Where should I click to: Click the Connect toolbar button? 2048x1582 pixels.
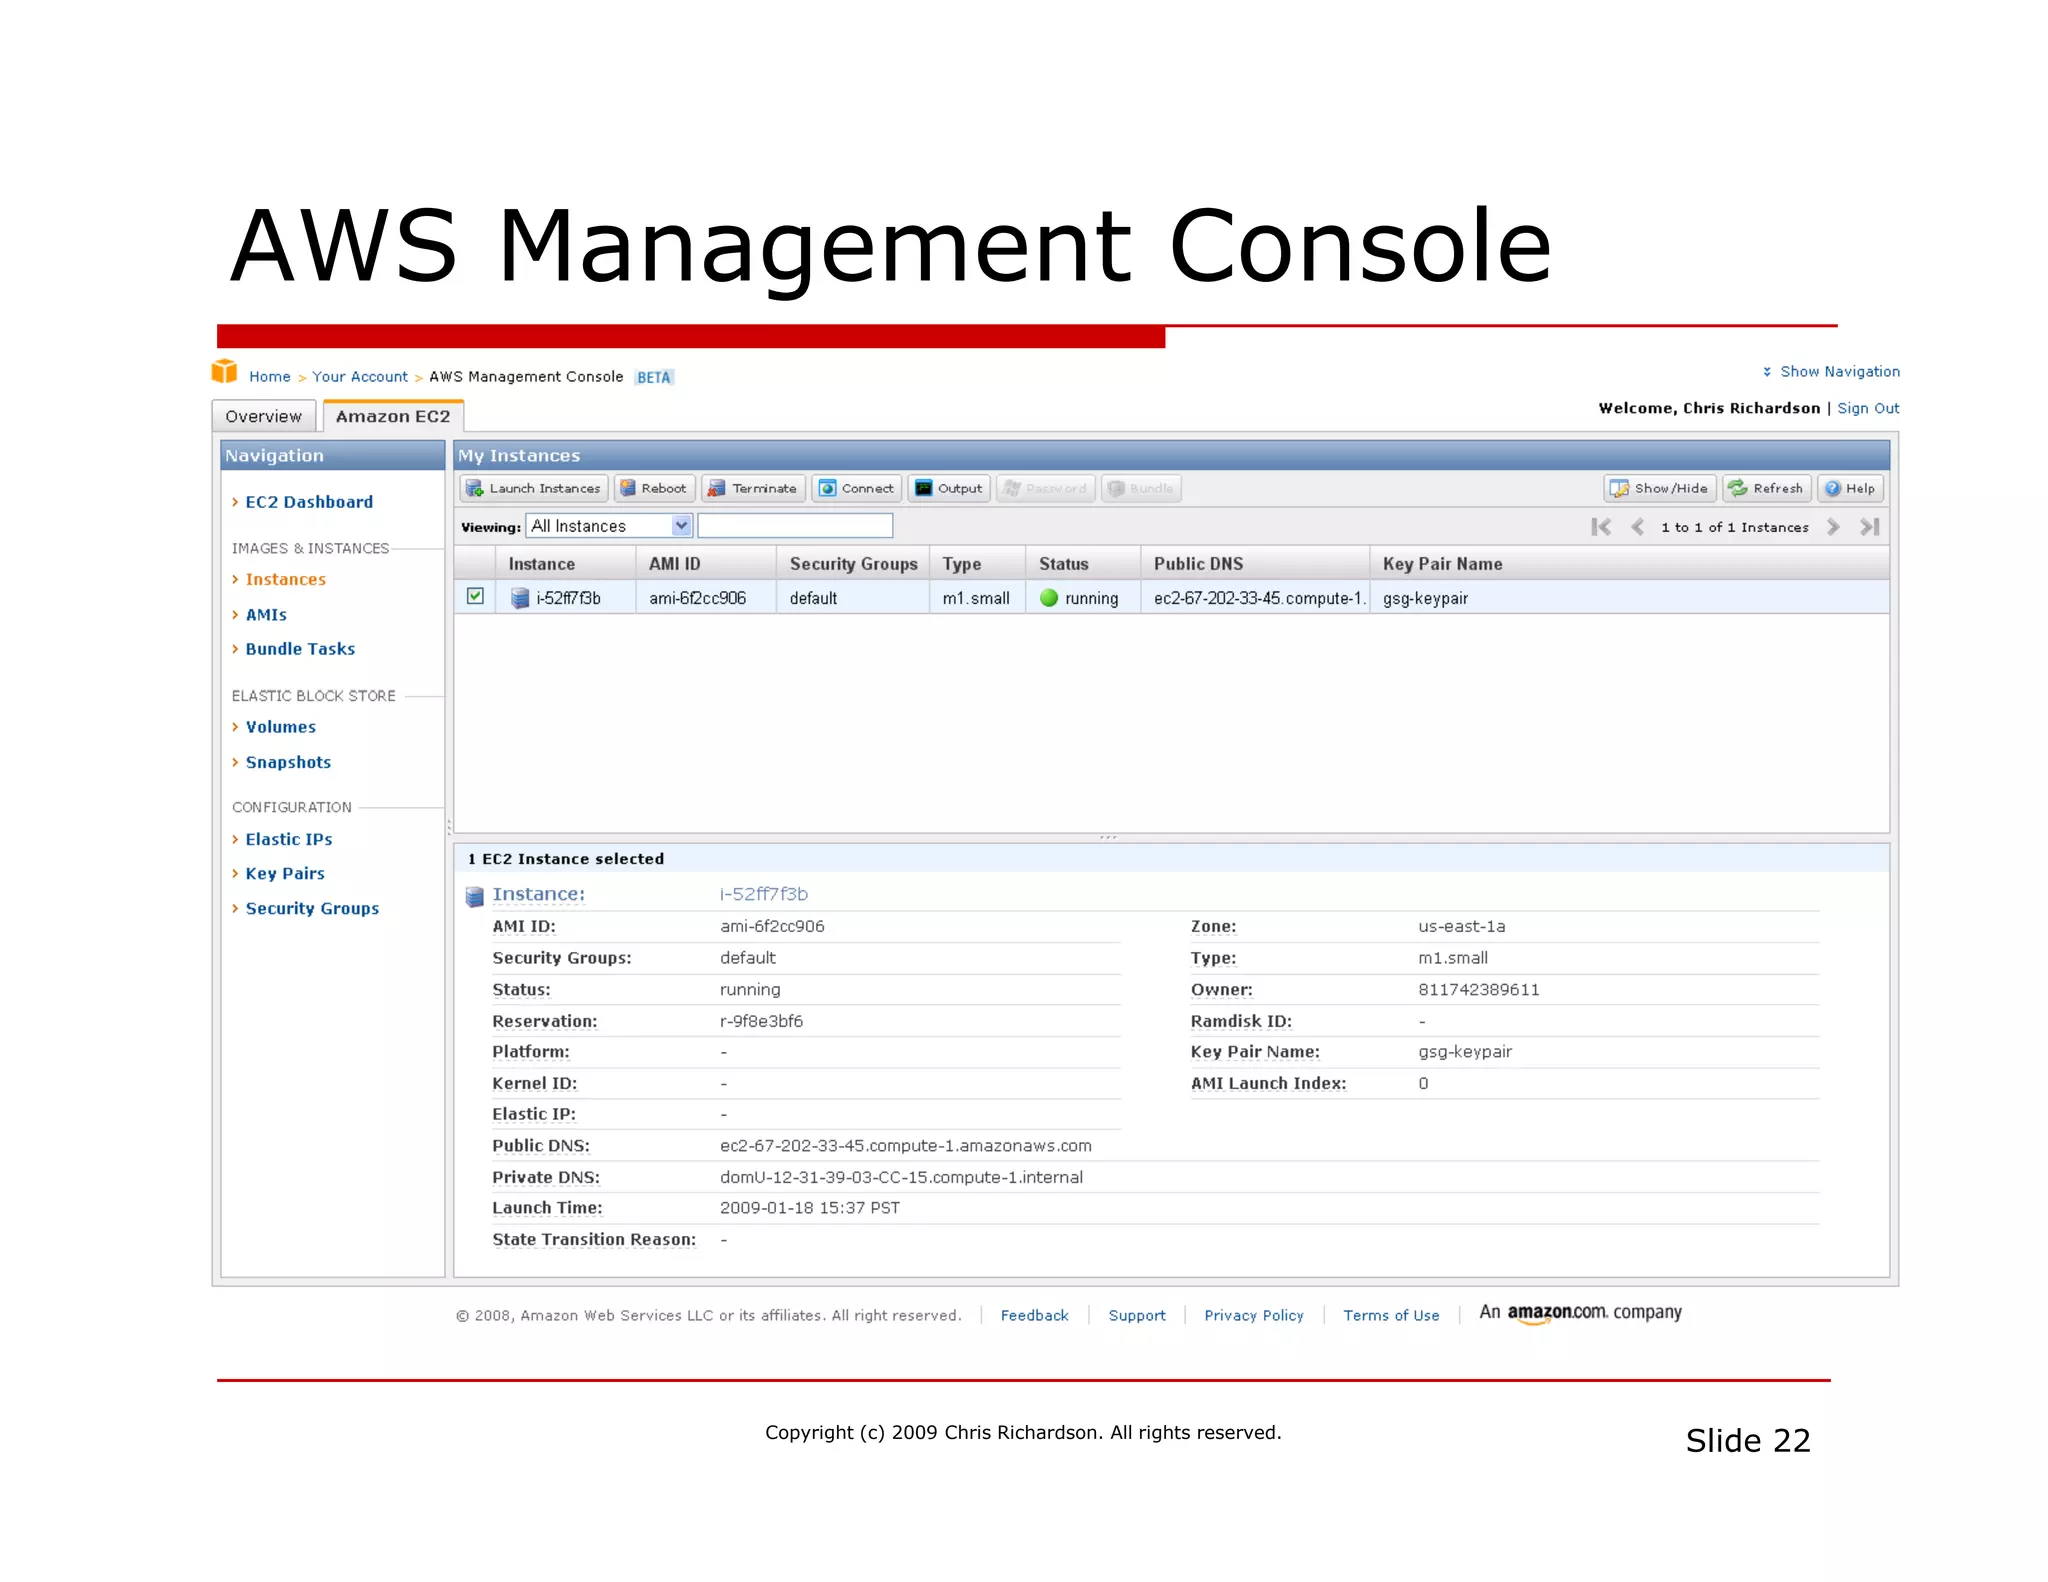pos(857,488)
